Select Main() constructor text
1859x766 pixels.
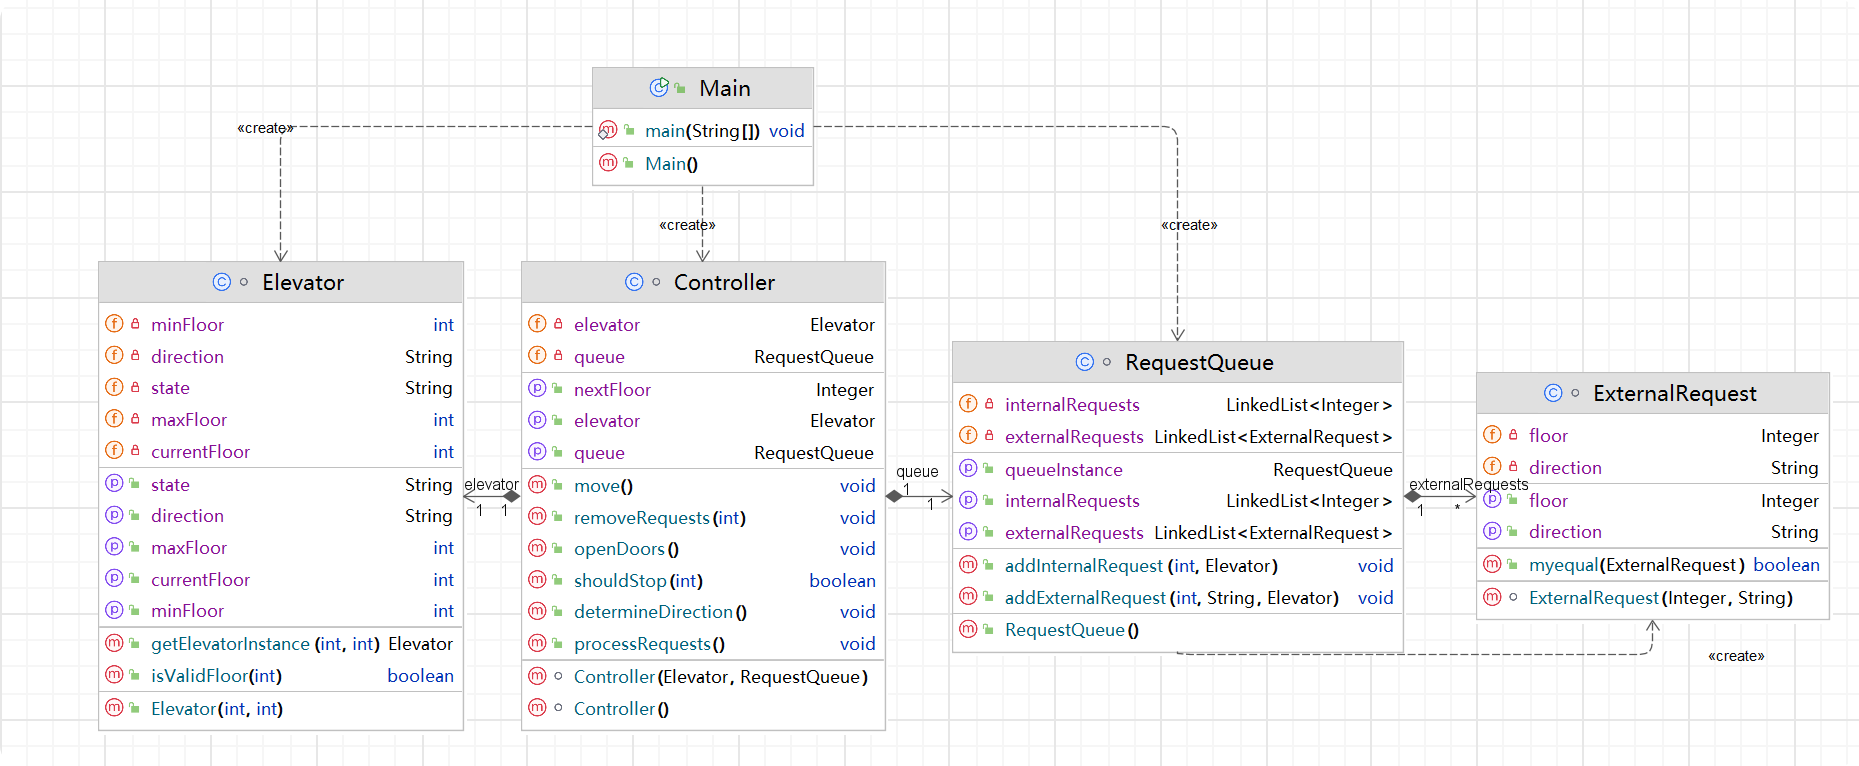(671, 164)
